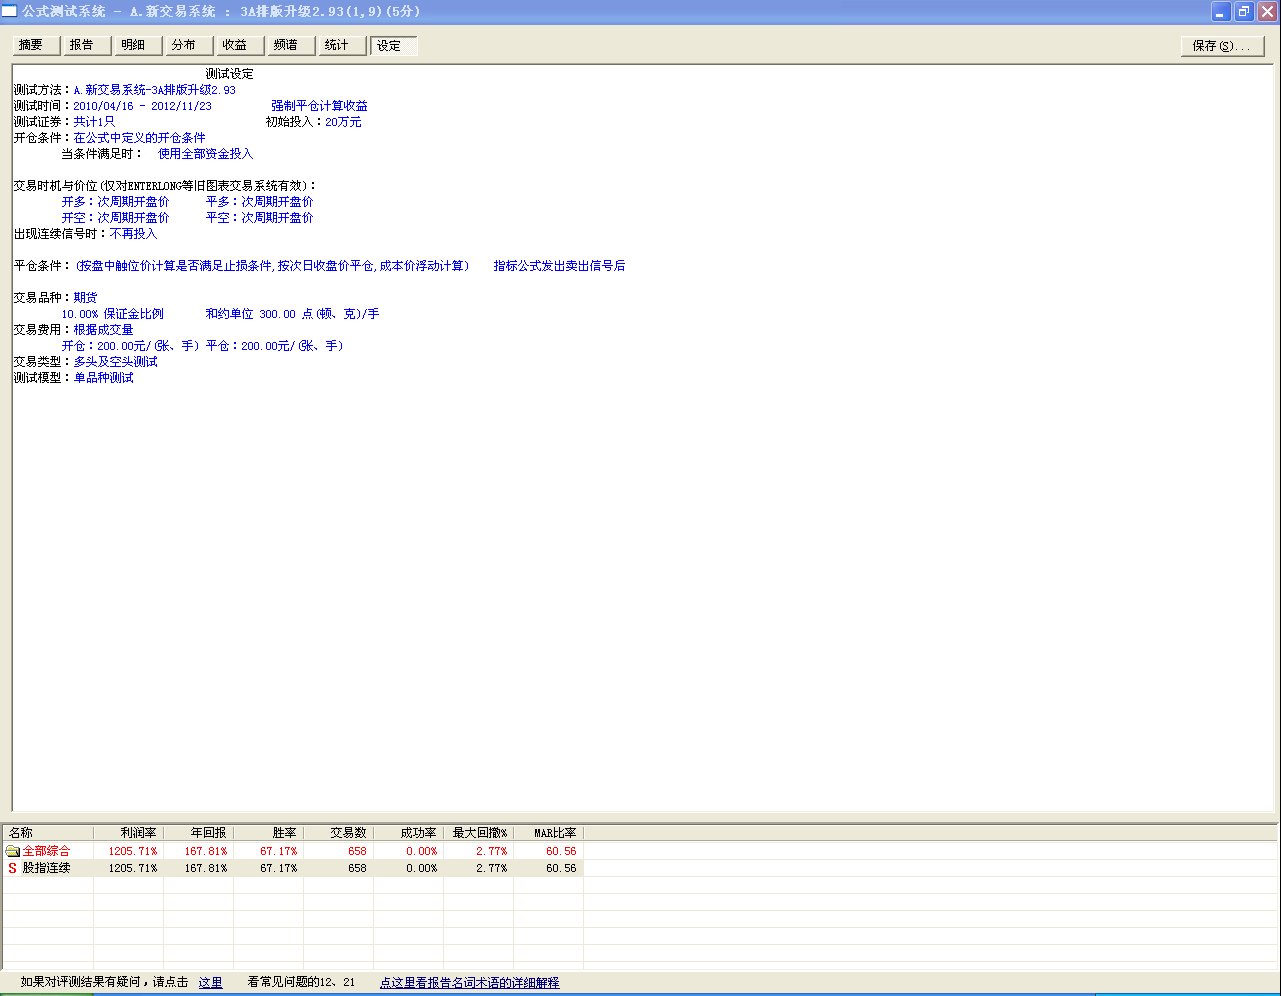The width and height of the screenshot is (1281, 996).
Task: Select the 全部综合 row
Action: coord(293,851)
